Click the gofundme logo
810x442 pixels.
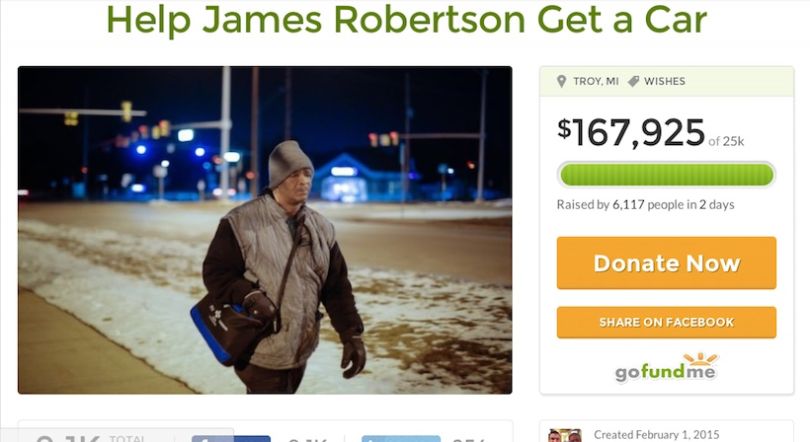tap(666, 368)
